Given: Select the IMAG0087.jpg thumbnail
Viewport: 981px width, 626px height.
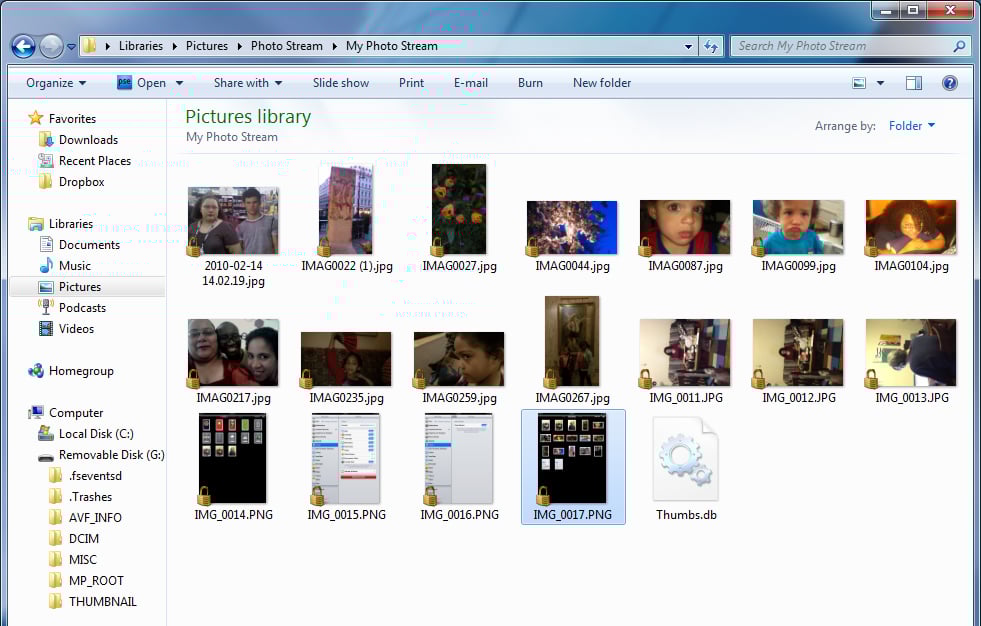Looking at the screenshot, I should pos(685,228).
